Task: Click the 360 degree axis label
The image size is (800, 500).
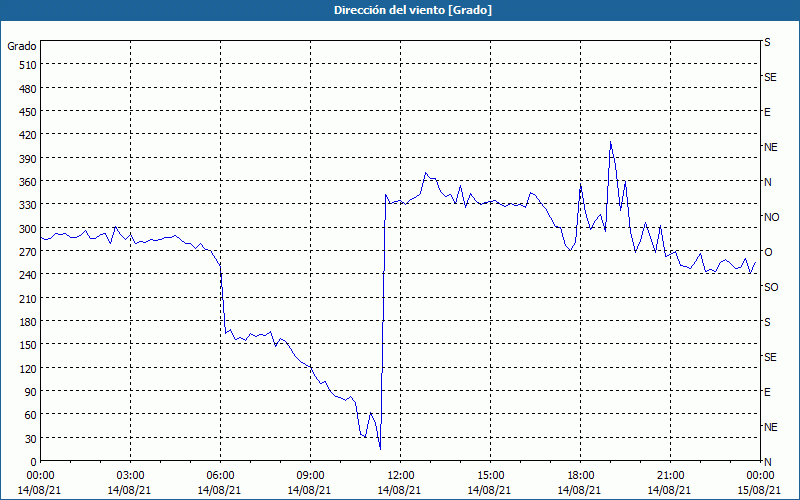Action: click(x=29, y=182)
